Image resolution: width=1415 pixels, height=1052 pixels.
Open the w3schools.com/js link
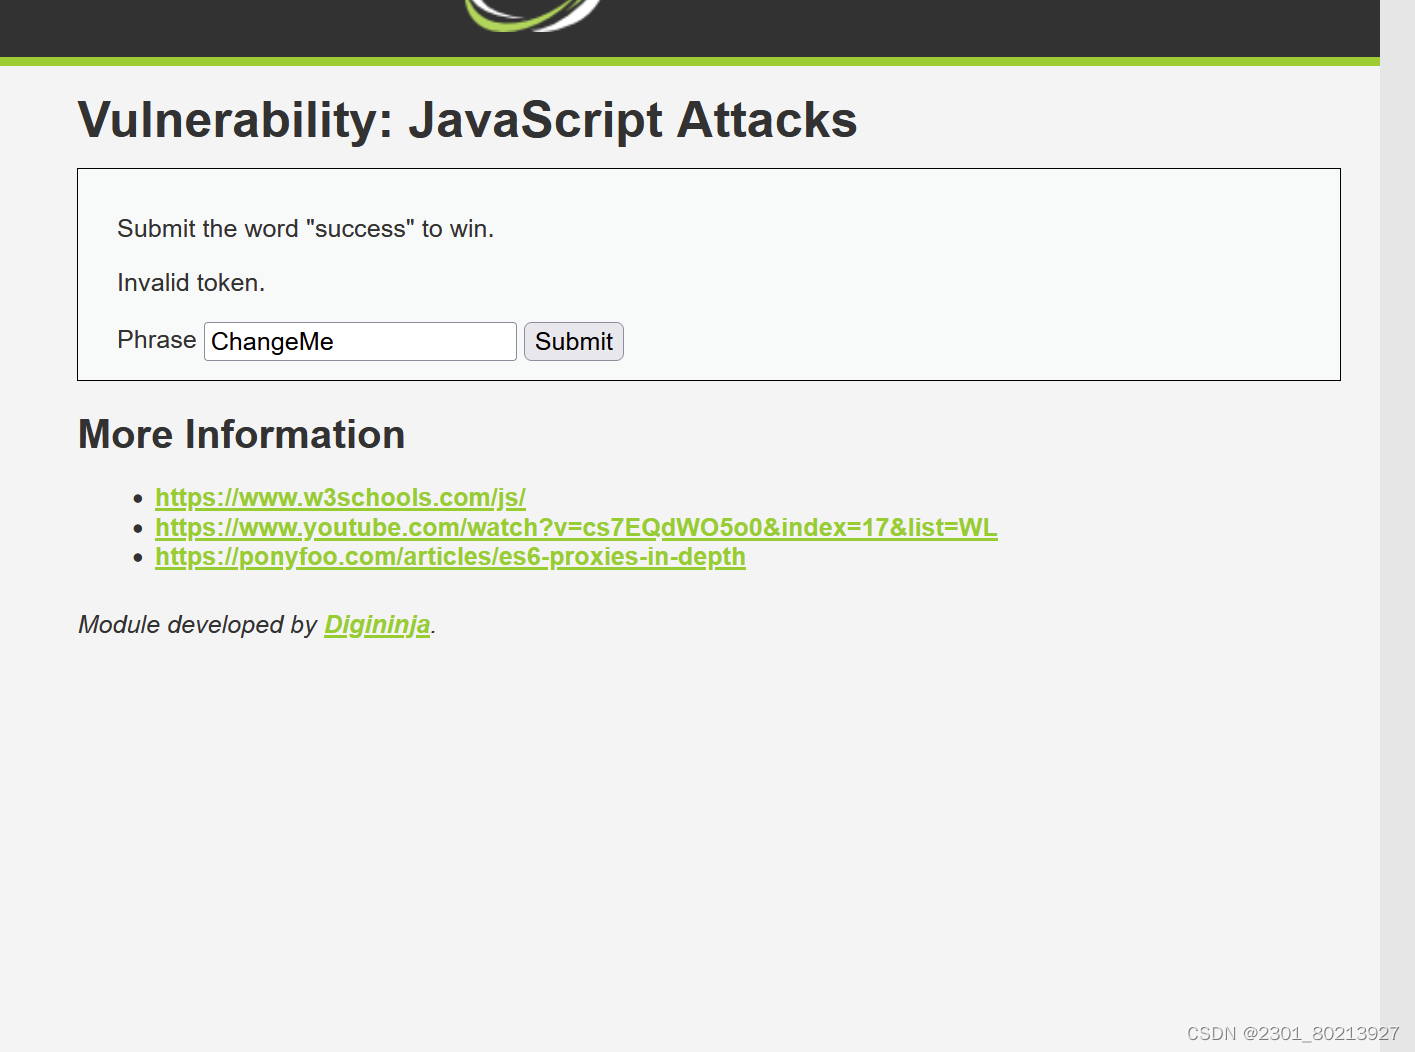[340, 497]
